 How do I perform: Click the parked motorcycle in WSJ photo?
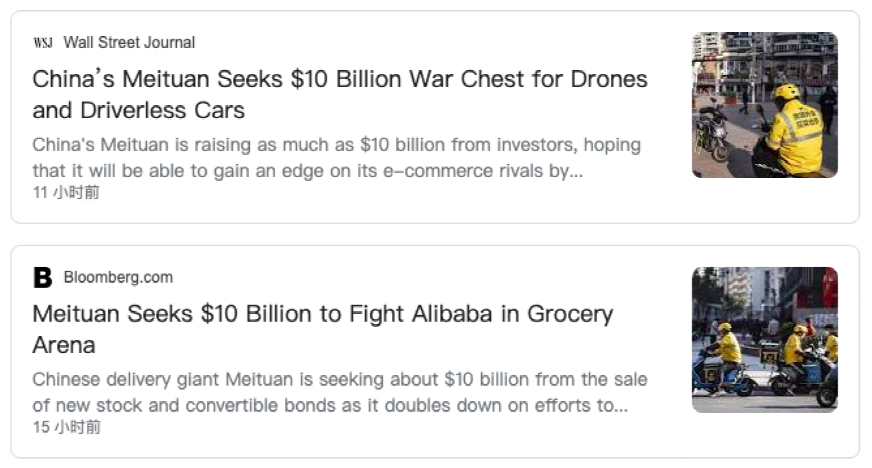(x=710, y=130)
